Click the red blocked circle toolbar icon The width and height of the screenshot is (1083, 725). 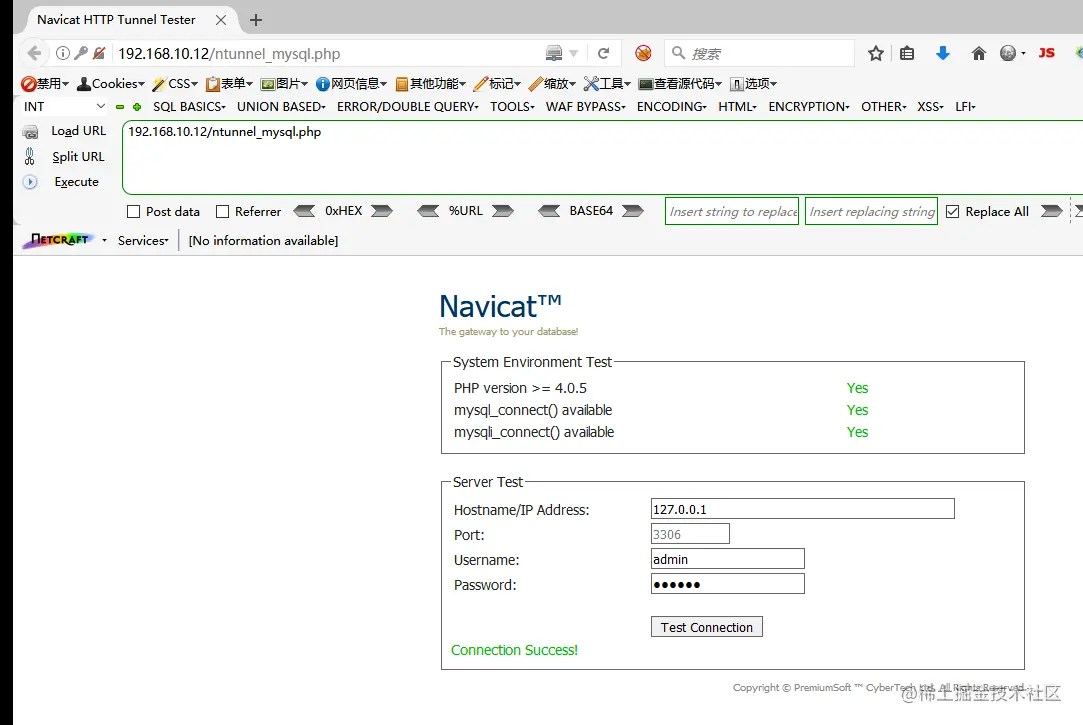[643, 53]
